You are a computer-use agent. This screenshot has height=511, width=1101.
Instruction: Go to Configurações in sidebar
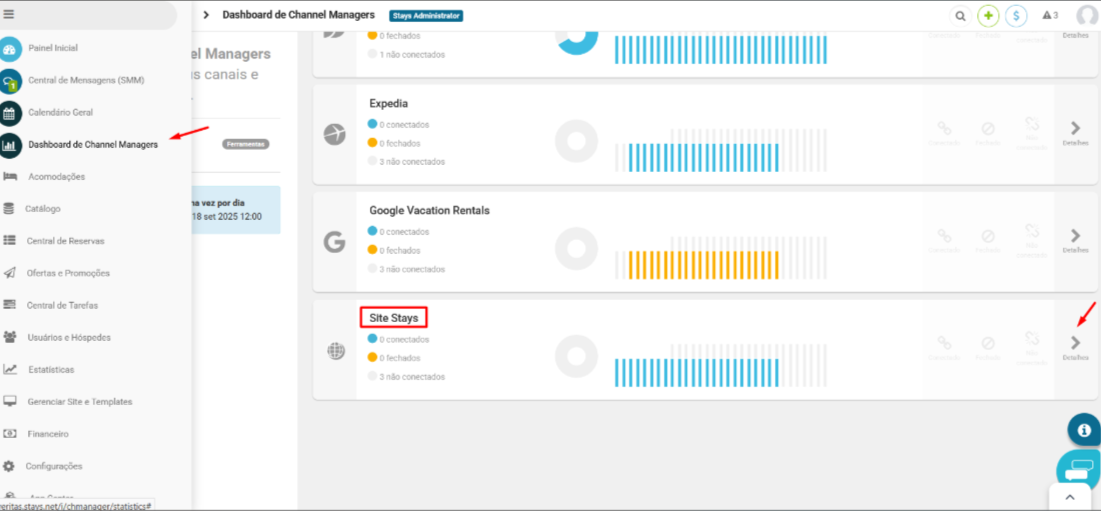[53, 466]
